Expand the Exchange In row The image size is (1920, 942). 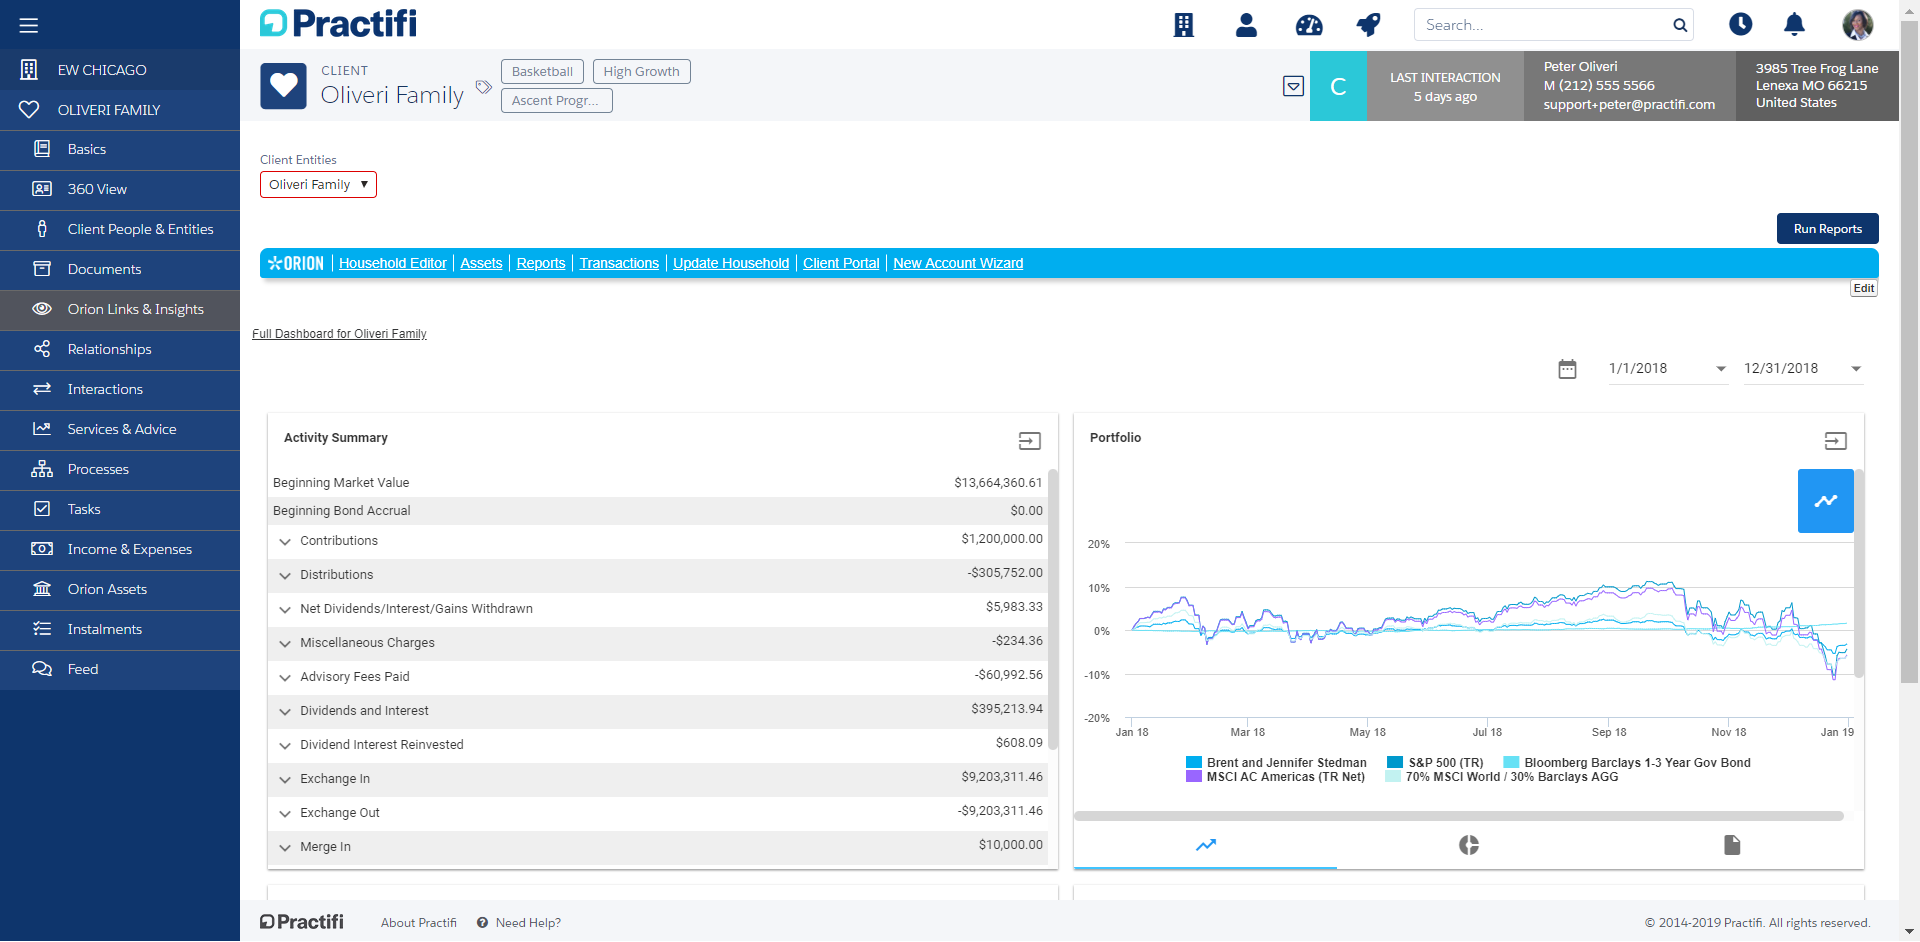(x=285, y=780)
